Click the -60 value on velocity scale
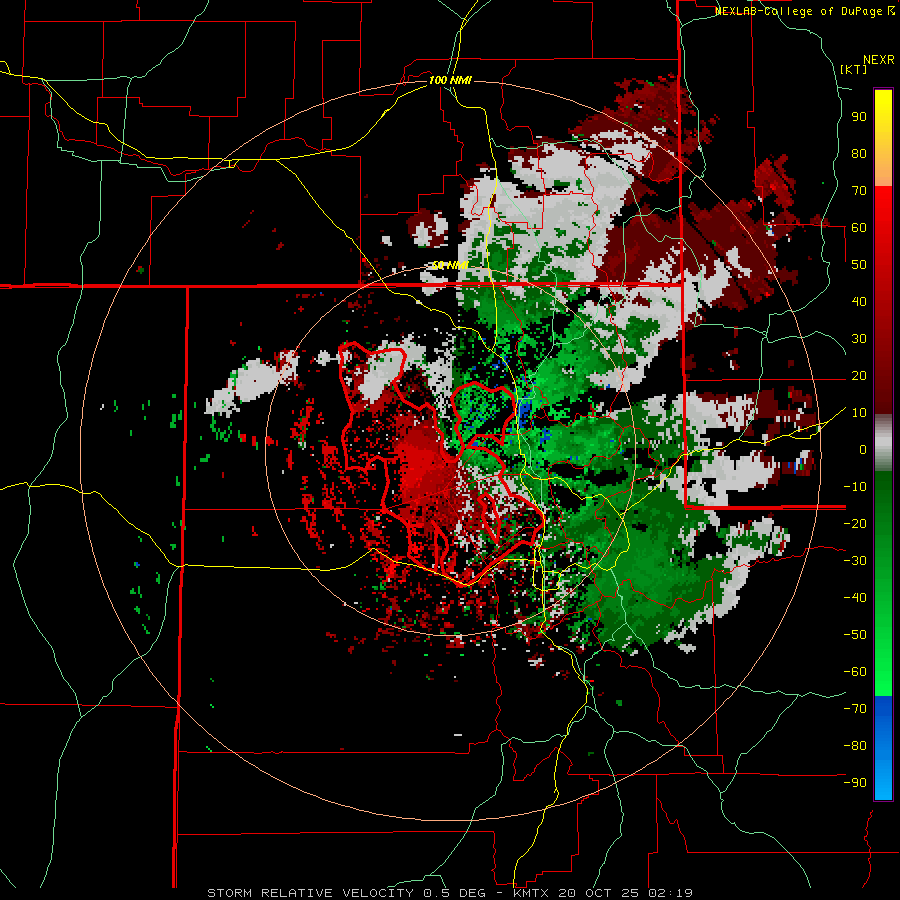The image size is (900, 900). pos(855,672)
